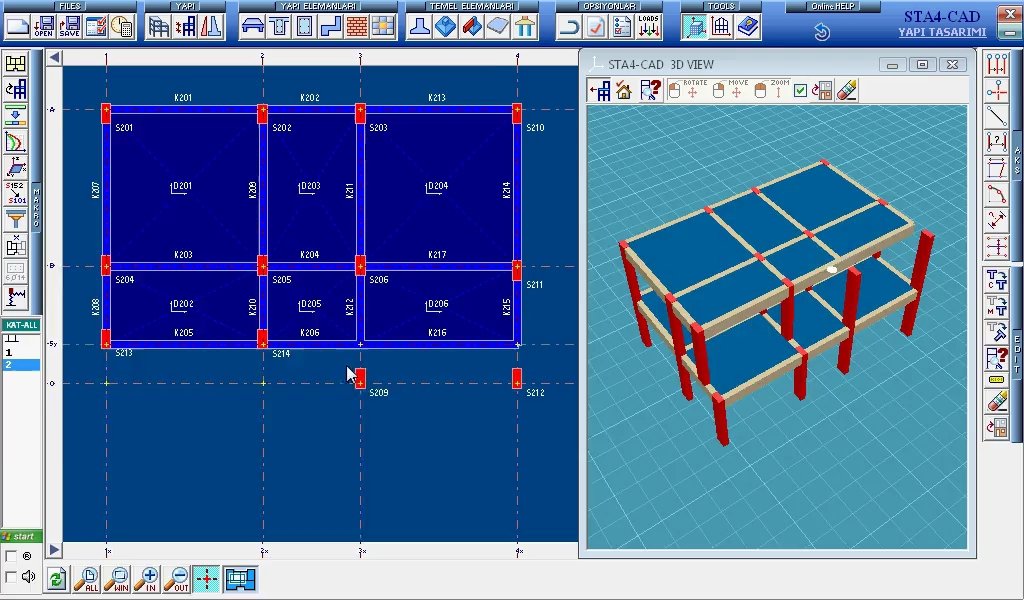Click the story navigation icon in 3D VIEW
Screen dimensions: 1024x600
(x=600, y=90)
